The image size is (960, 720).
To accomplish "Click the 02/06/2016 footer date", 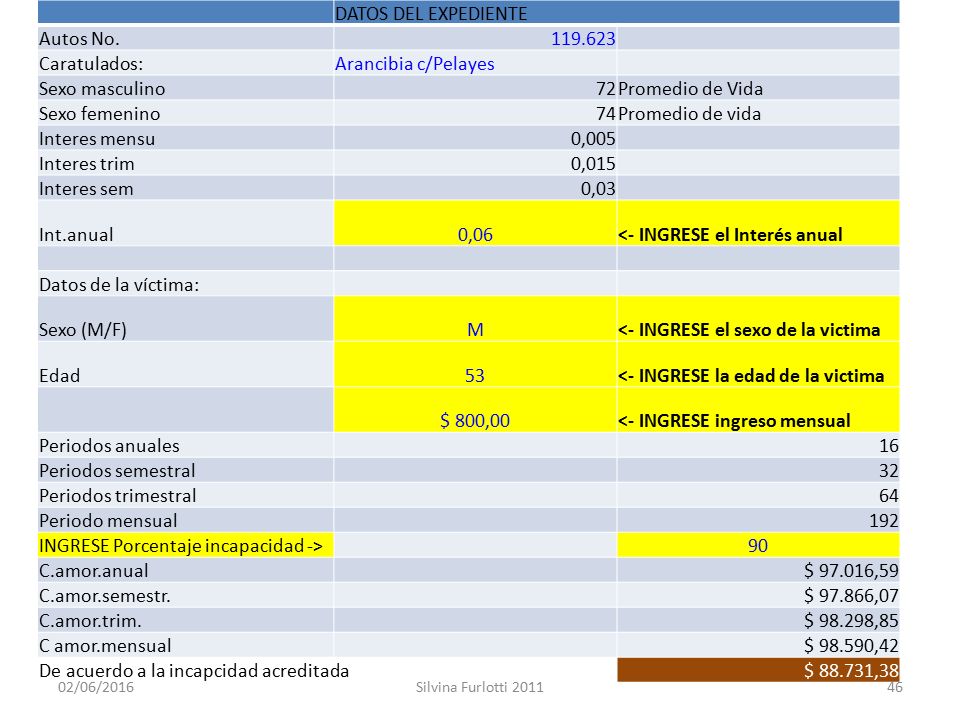I will [x=96, y=687].
